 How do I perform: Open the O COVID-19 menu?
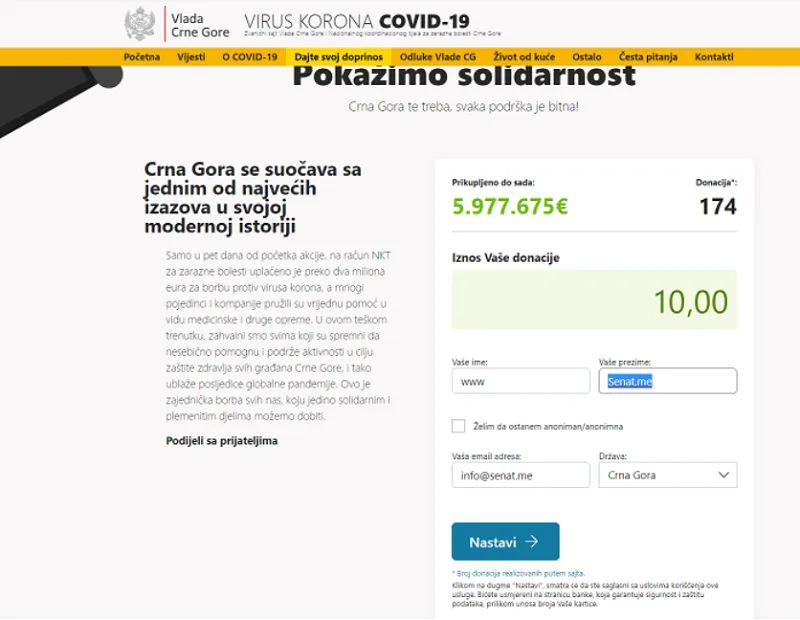[x=249, y=57]
